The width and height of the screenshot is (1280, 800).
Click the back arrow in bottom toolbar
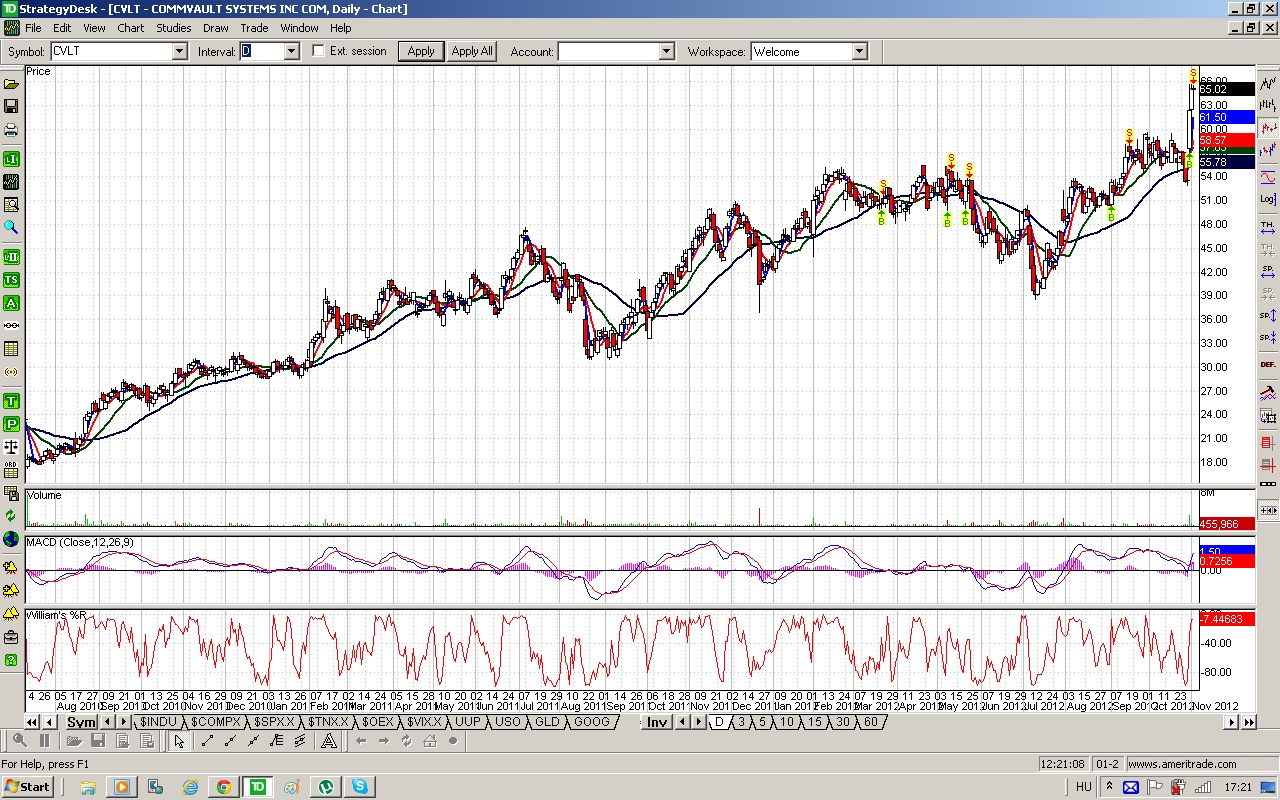pos(361,741)
